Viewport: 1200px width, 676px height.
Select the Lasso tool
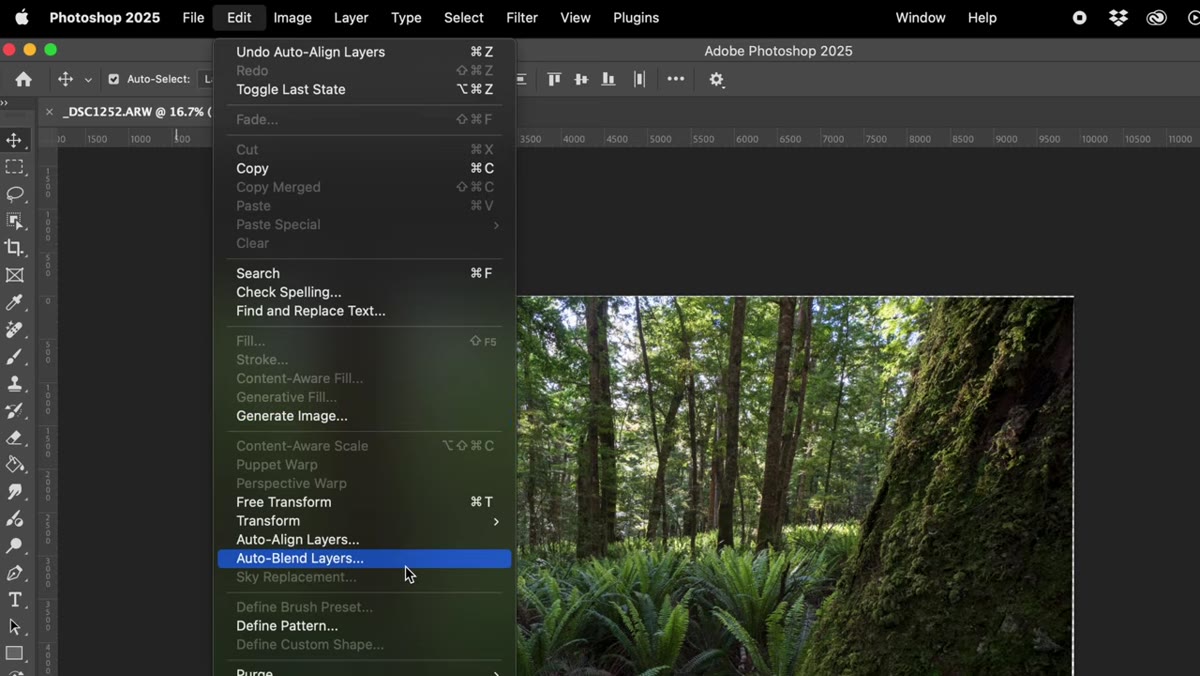click(14, 194)
